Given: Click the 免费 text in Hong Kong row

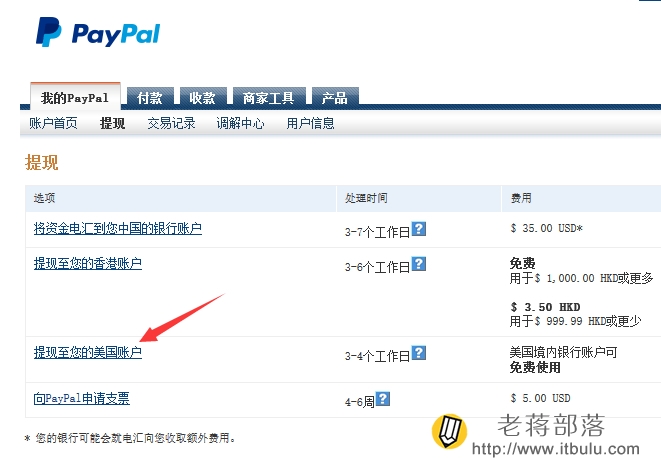Looking at the screenshot, I should tap(523, 263).
